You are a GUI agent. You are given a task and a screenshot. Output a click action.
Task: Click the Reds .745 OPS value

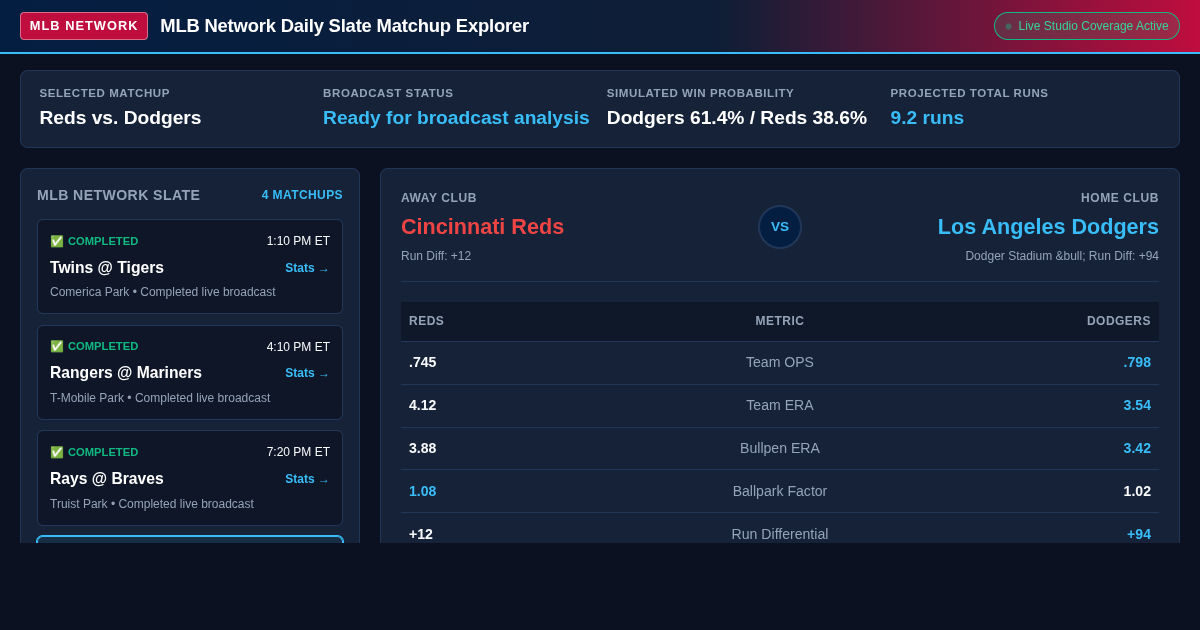(x=423, y=362)
